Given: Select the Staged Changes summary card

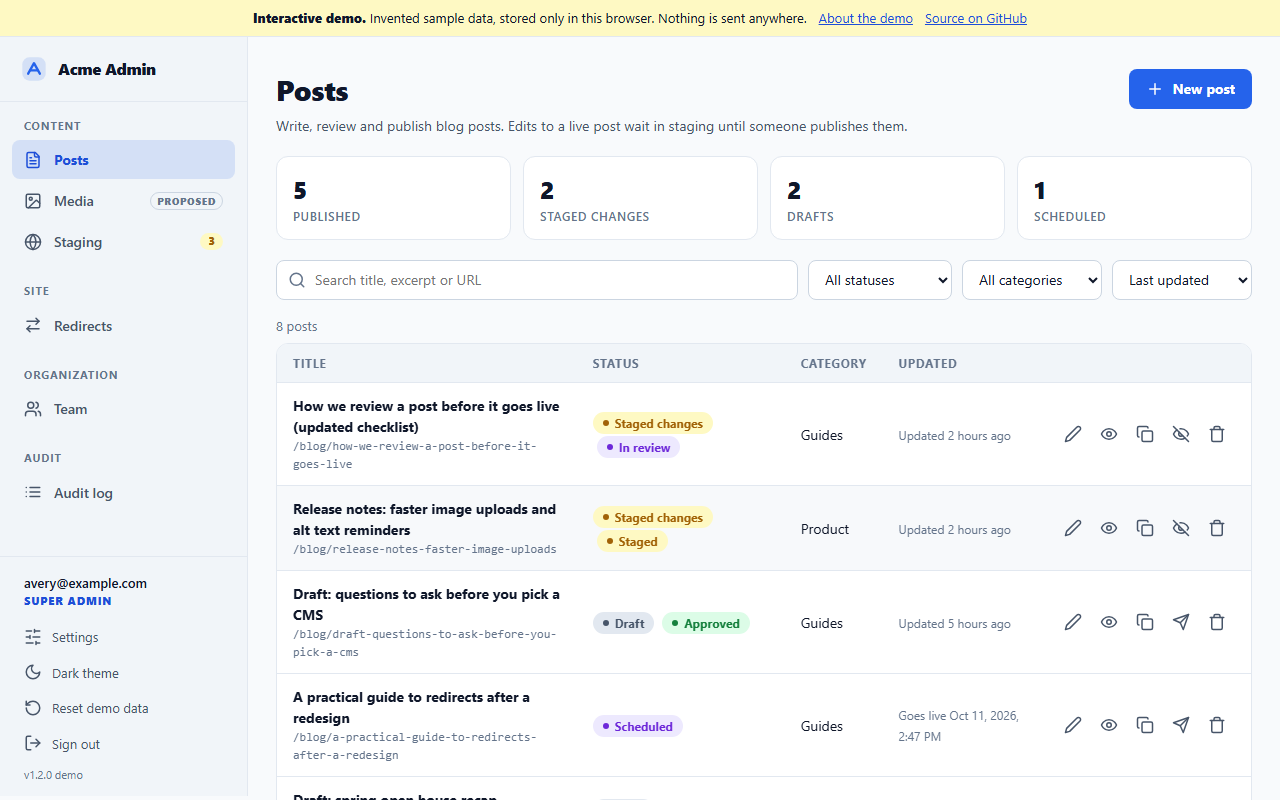Looking at the screenshot, I should (x=640, y=198).
